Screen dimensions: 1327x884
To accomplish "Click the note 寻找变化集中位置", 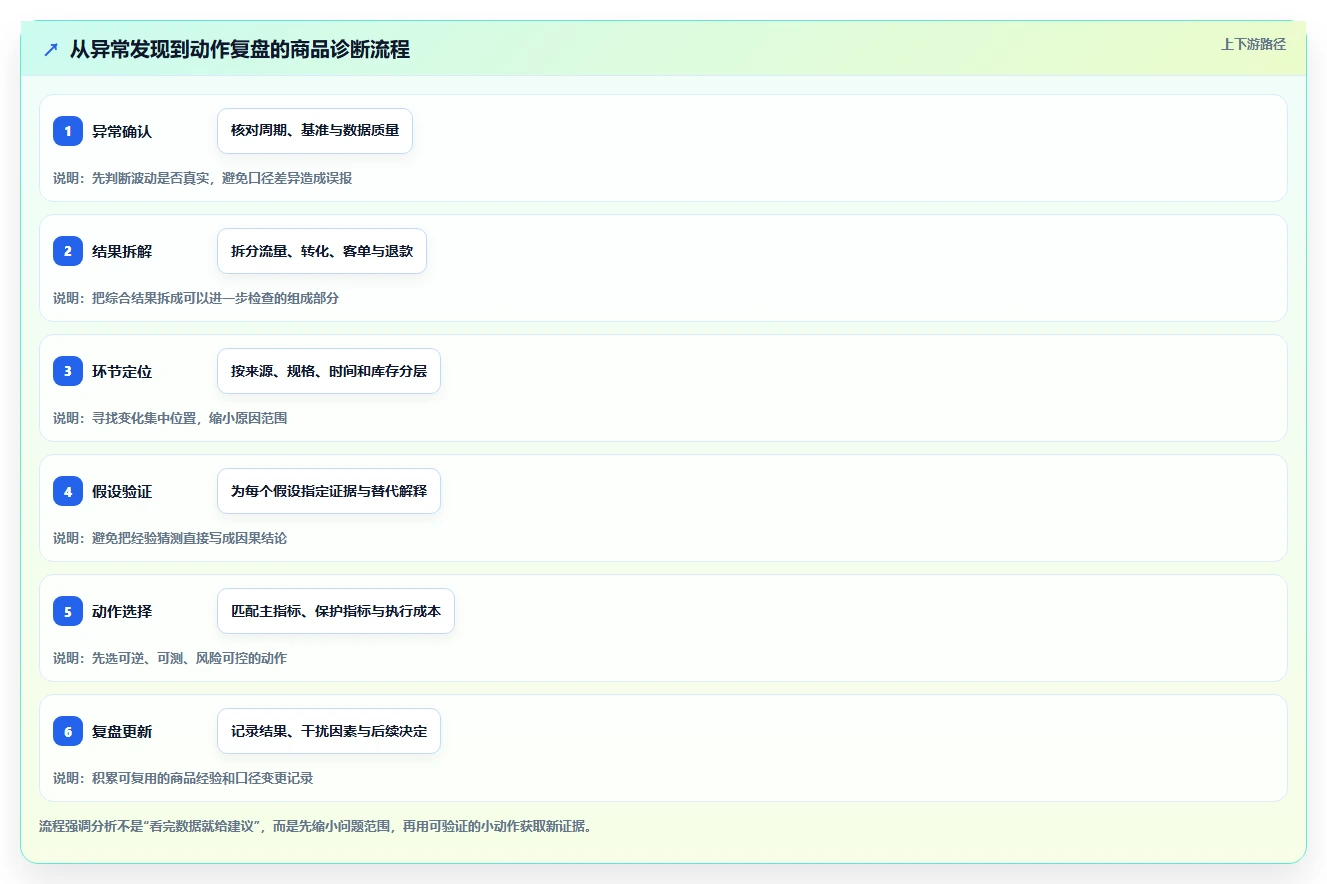I will tap(144, 418).
